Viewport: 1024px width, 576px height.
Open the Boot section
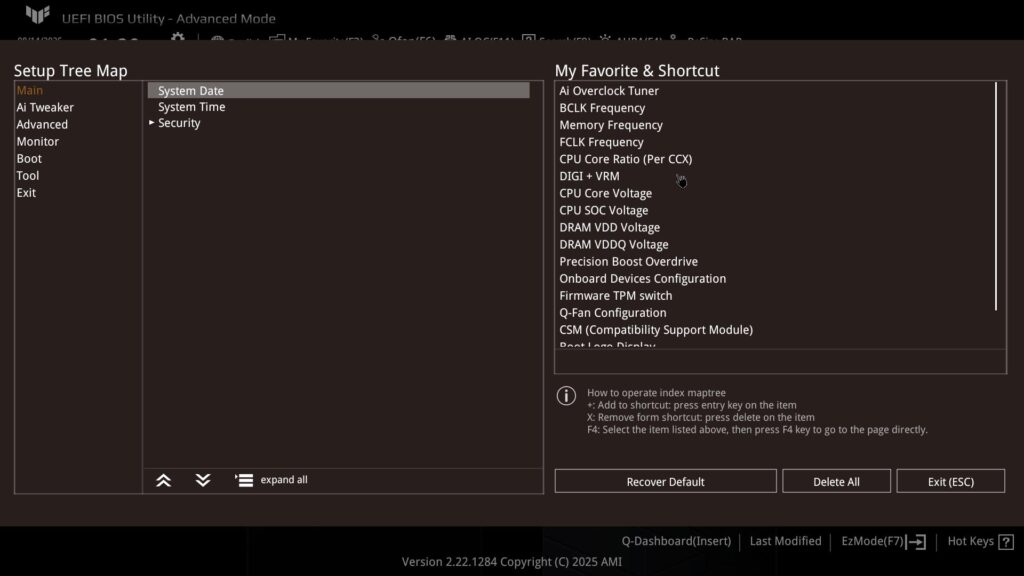(x=29, y=158)
